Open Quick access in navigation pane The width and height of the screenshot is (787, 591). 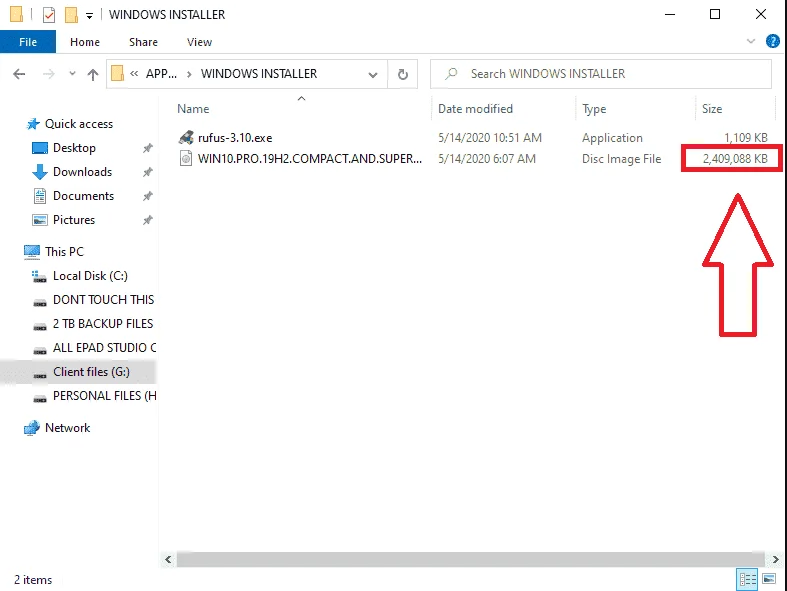click(79, 124)
